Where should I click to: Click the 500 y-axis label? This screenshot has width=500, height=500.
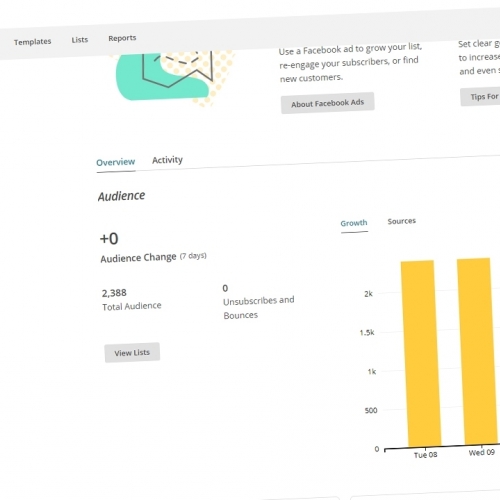tap(371, 410)
